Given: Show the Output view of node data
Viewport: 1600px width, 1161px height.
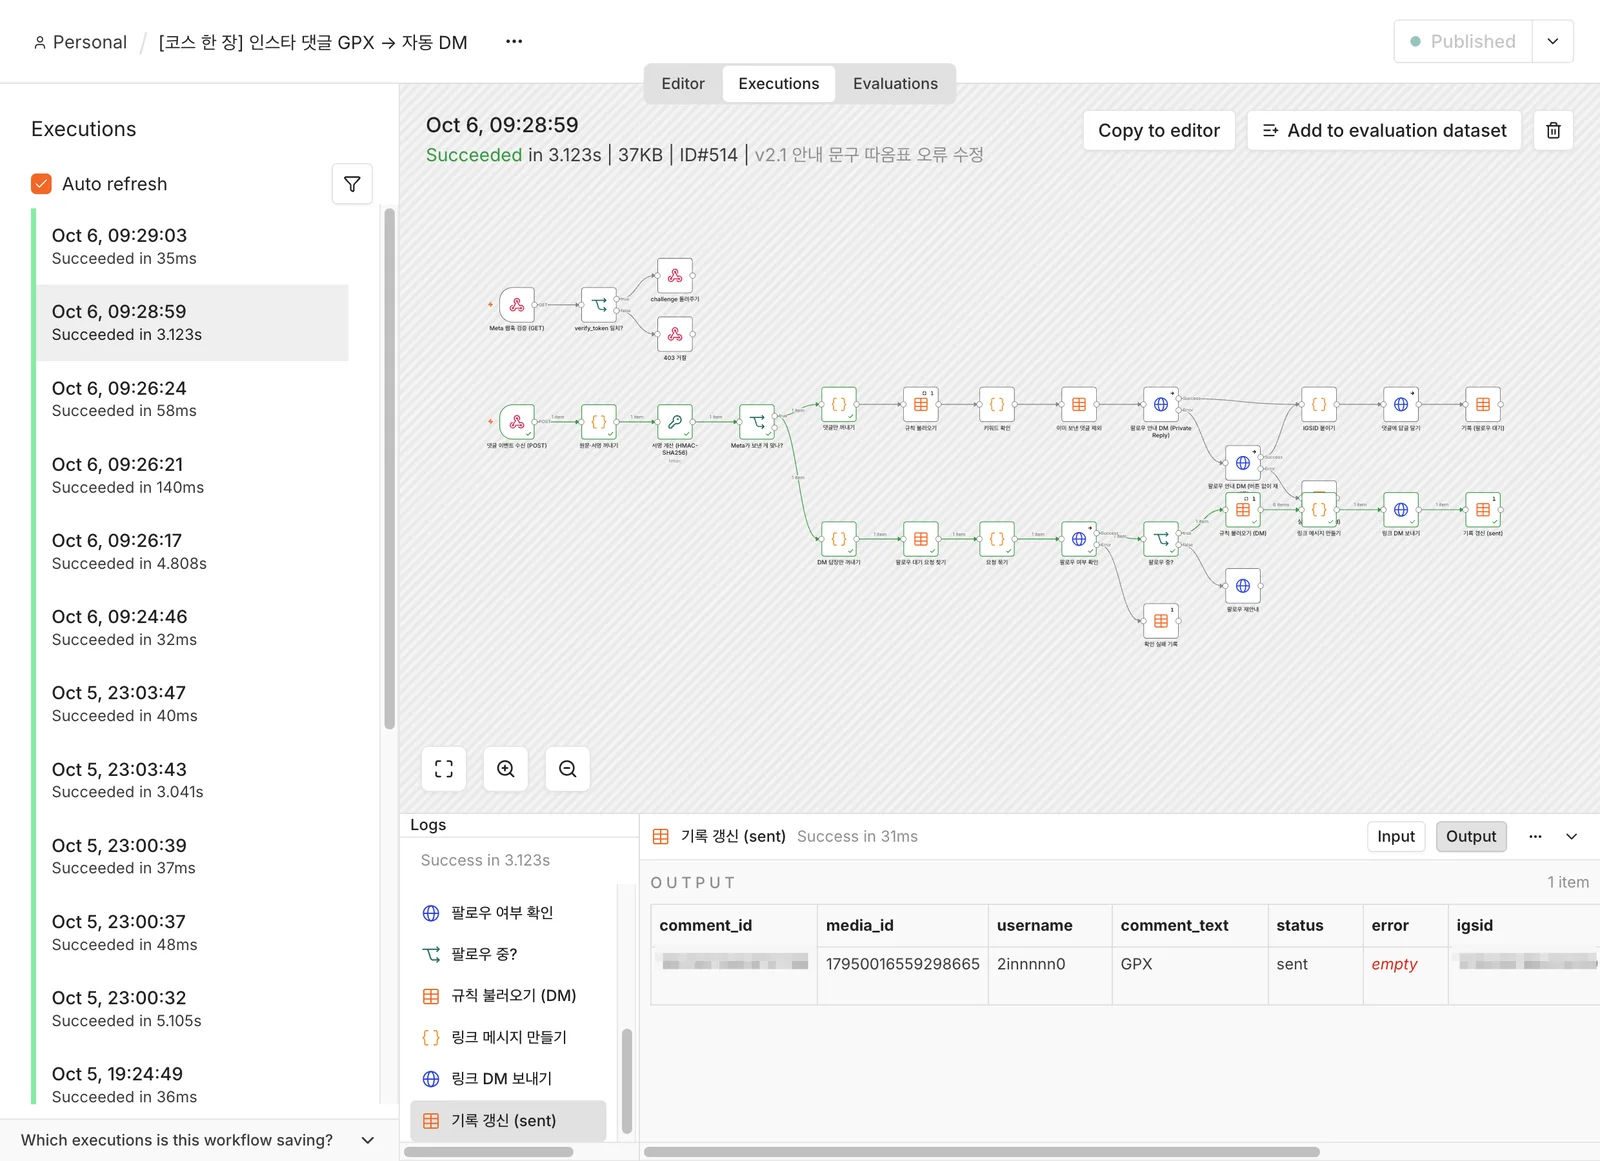Looking at the screenshot, I should (1471, 837).
